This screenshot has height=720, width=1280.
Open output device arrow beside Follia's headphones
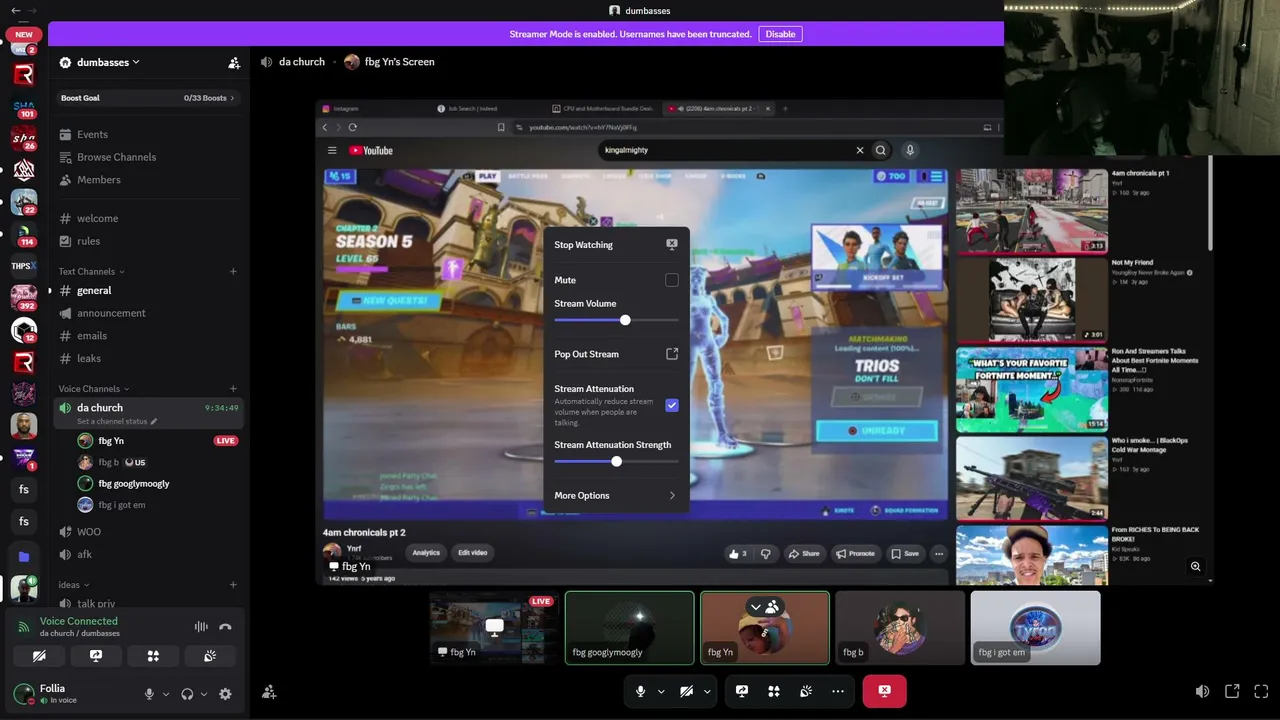(x=204, y=694)
